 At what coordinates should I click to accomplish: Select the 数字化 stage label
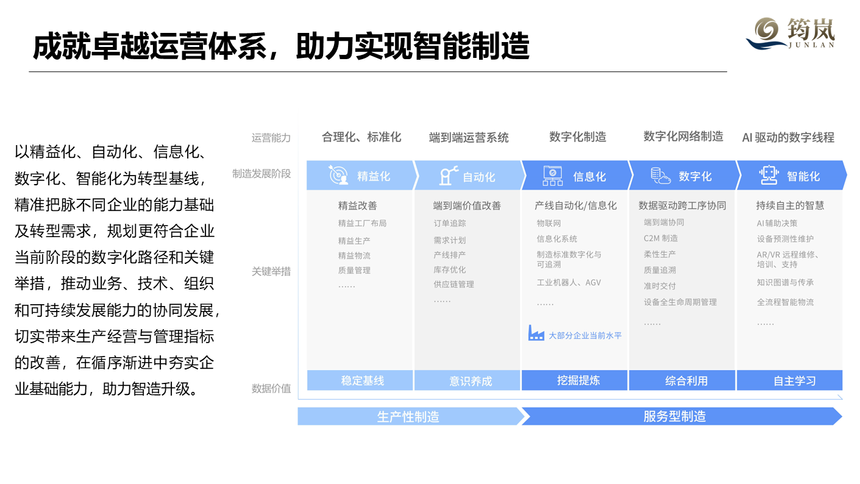(695, 177)
